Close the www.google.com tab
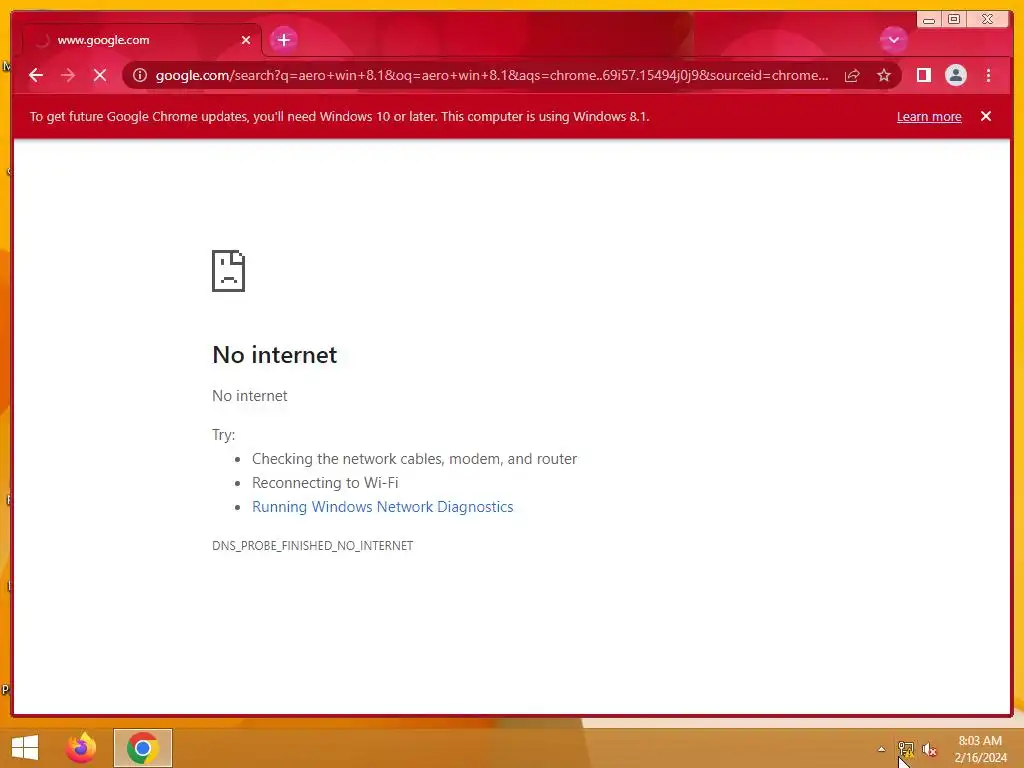This screenshot has width=1024, height=768. click(246, 40)
